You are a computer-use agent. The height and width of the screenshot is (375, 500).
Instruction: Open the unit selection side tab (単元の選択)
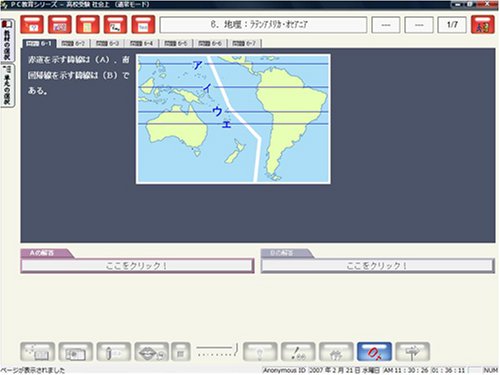[7, 85]
